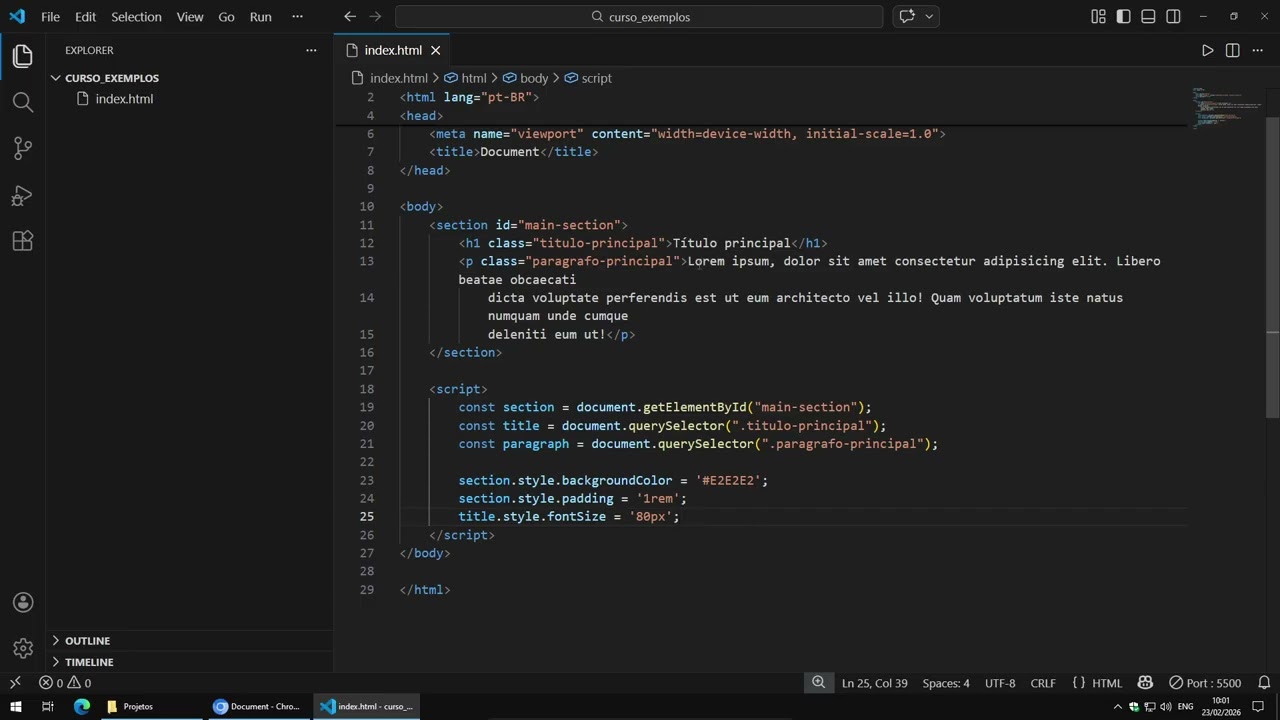Toggle the bottom Panel
Viewport: 1280px width, 720px height.
(x=1148, y=16)
